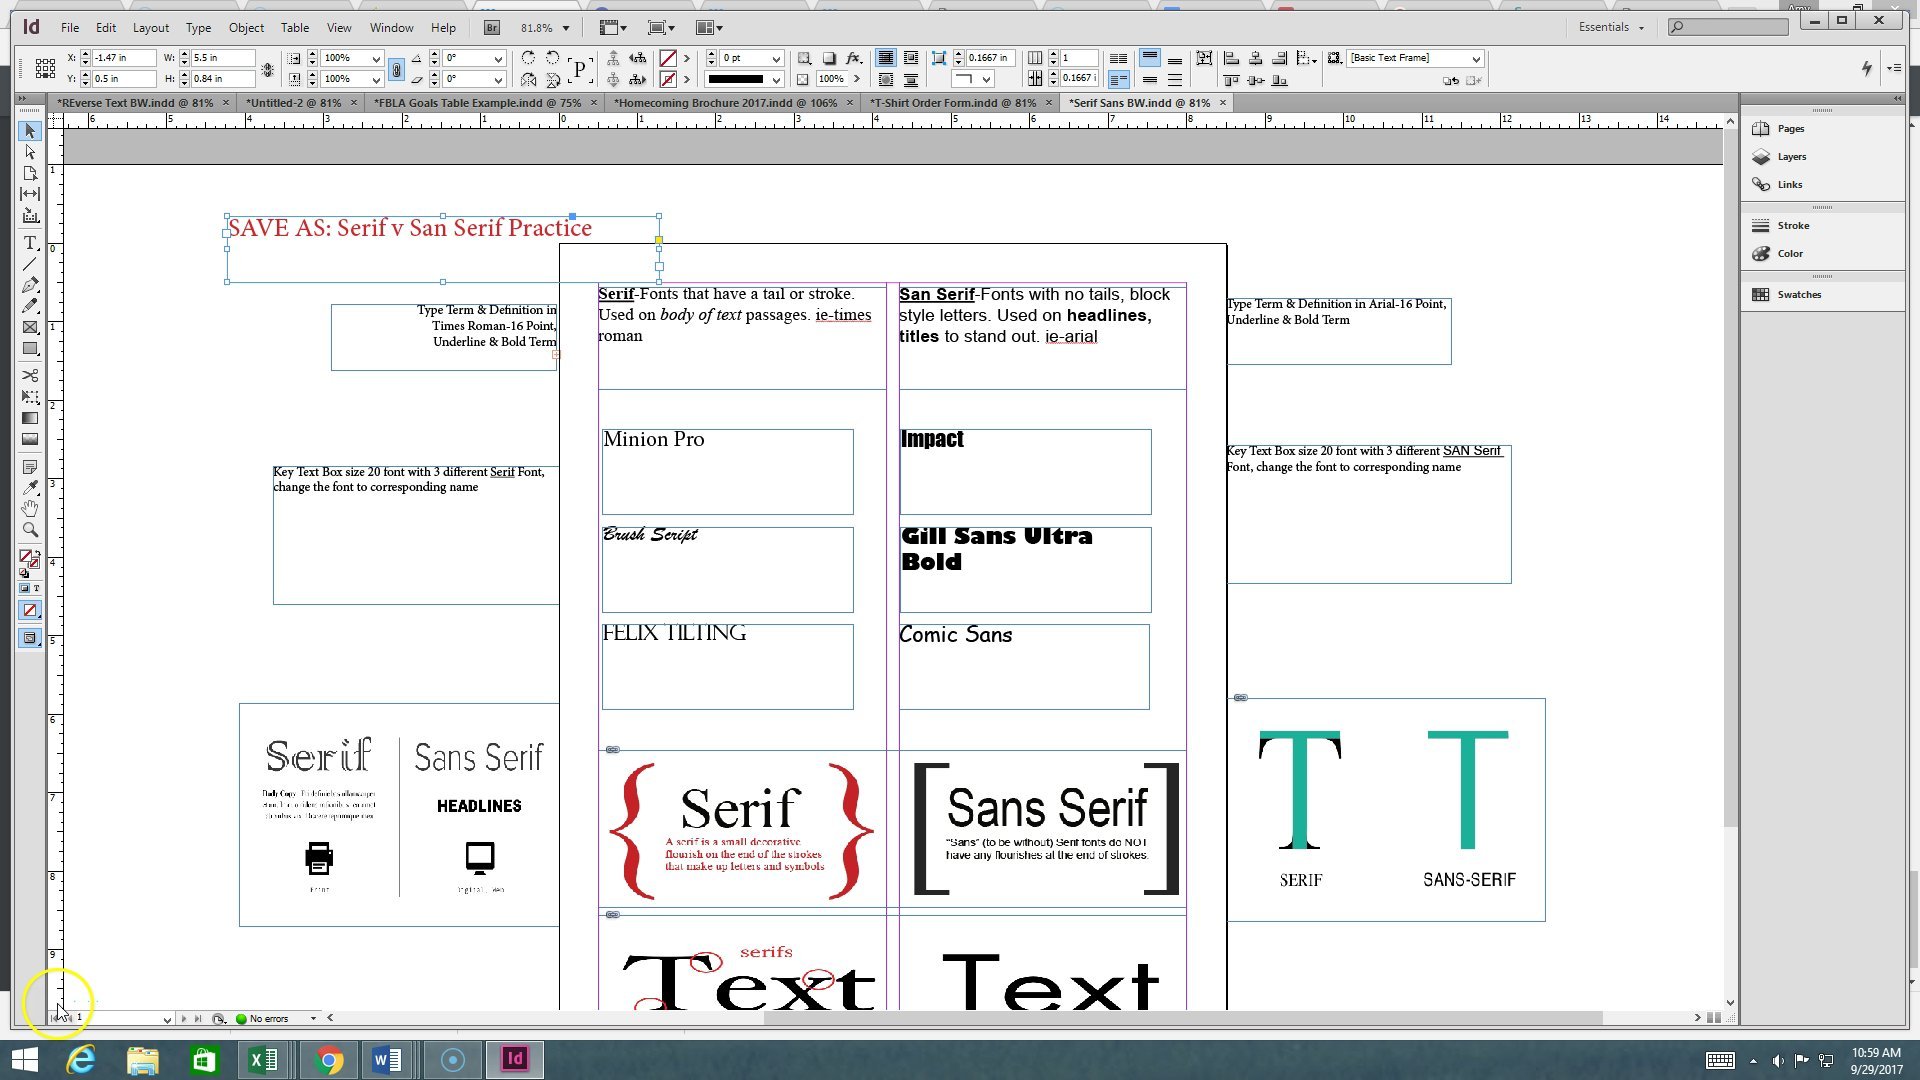Screen dimensions: 1920x1080
Task: Choose the Zoom tool
Action: pyautogui.click(x=30, y=532)
